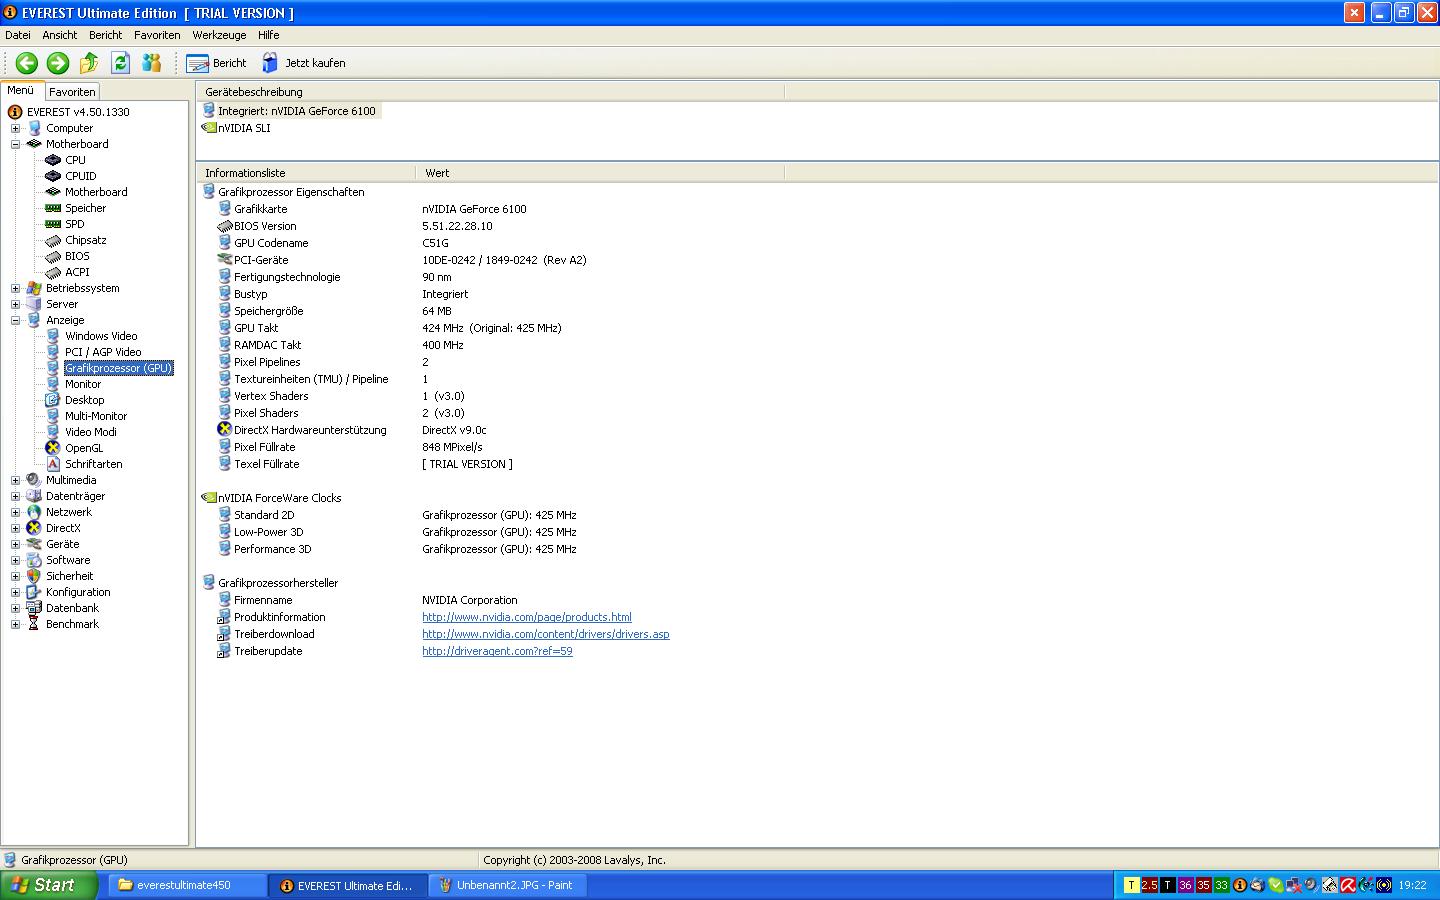Click the Informationsliste column header
The width and height of the screenshot is (1440, 900).
point(306,173)
